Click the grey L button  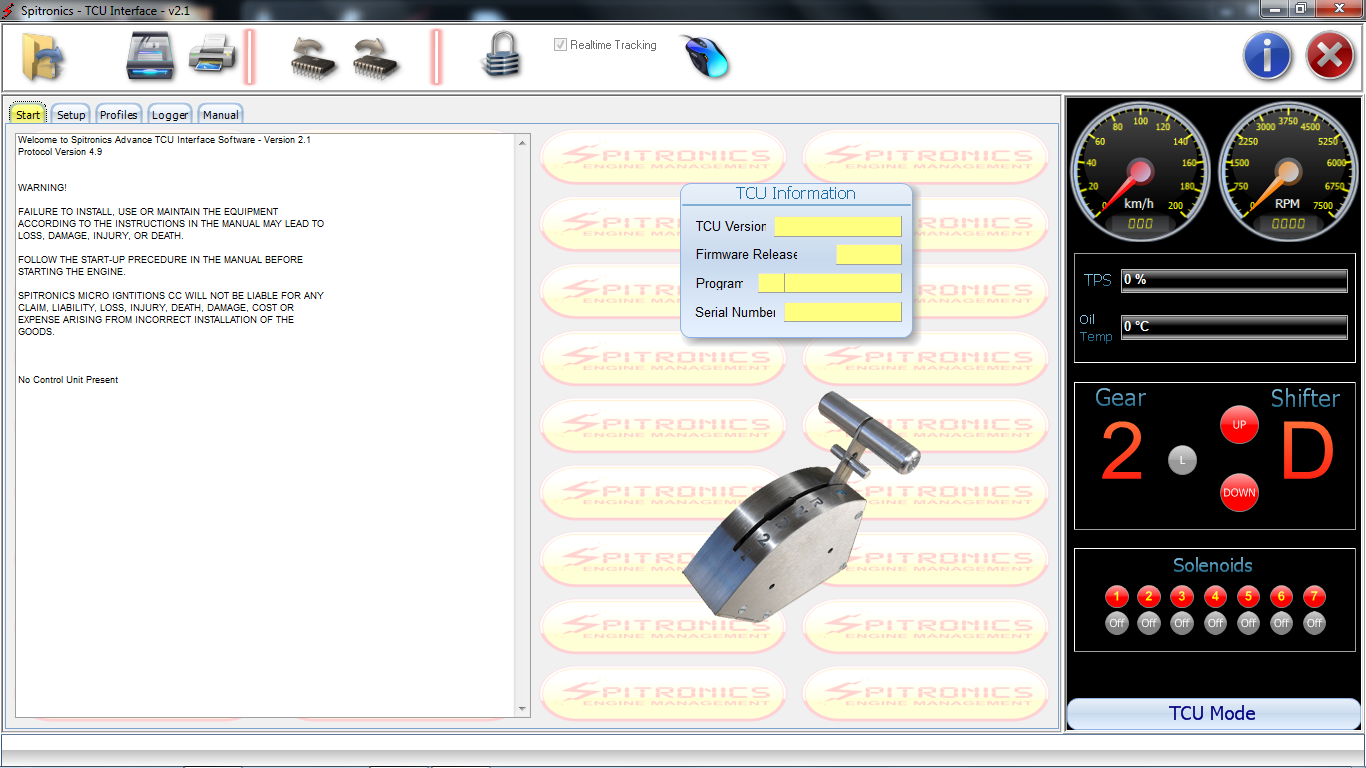1182,460
